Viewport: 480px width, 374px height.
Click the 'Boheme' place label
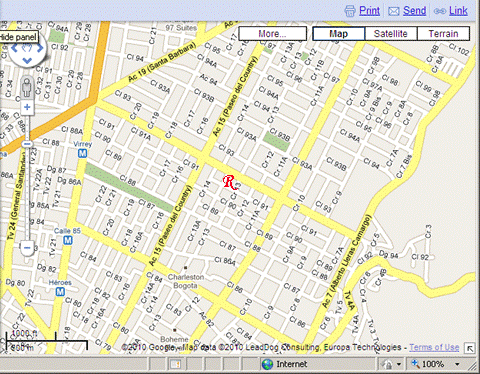point(174,339)
